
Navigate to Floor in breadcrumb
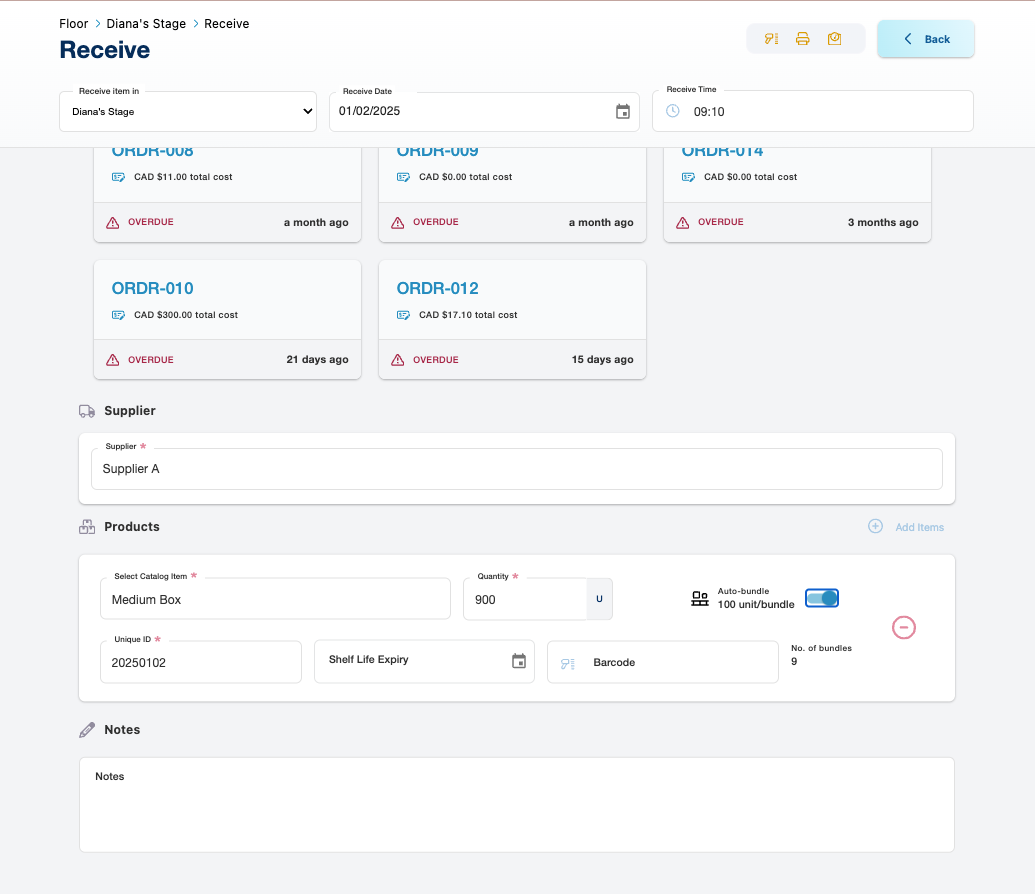[x=74, y=23]
